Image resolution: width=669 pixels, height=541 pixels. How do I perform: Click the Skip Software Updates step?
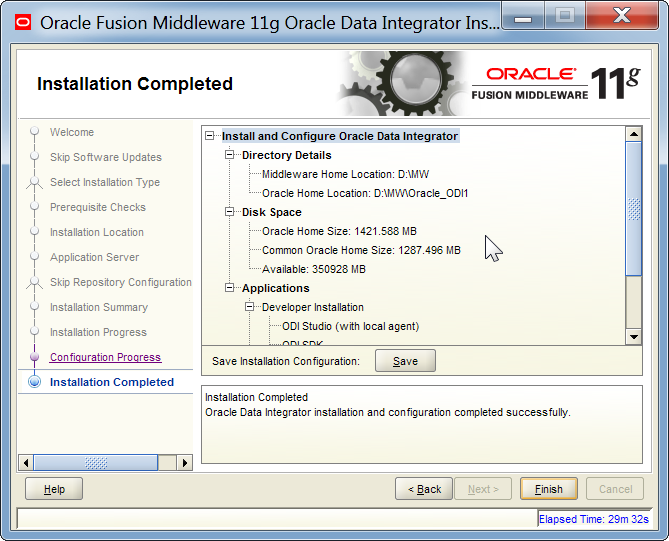click(106, 157)
